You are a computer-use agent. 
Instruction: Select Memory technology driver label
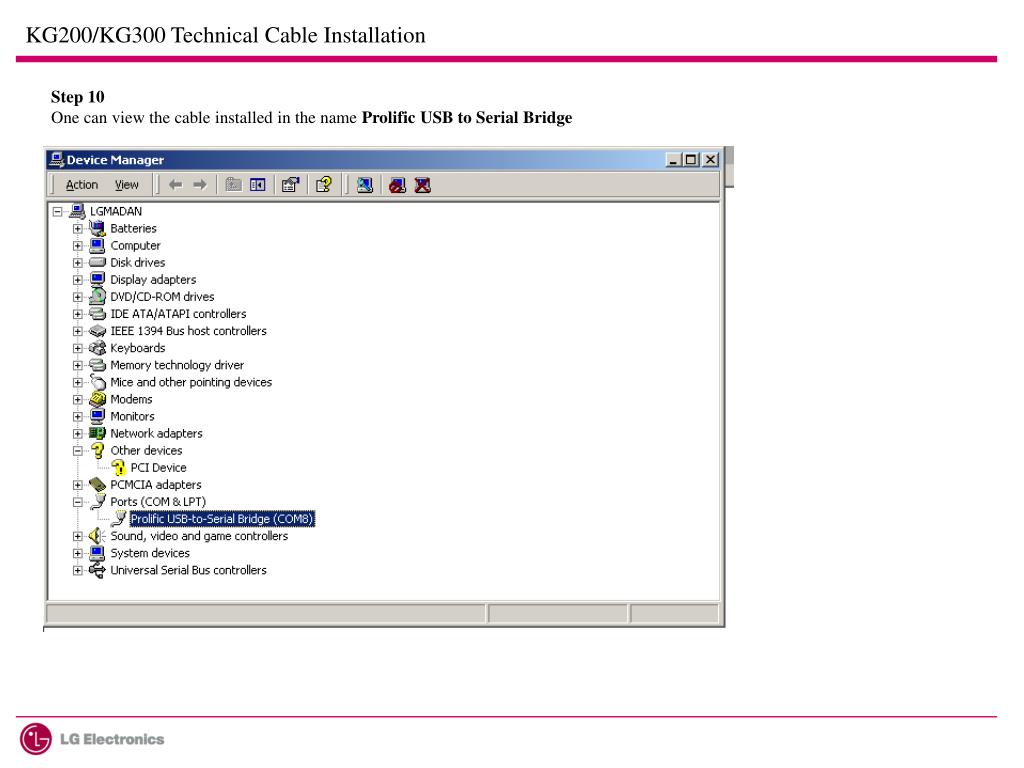coord(177,365)
